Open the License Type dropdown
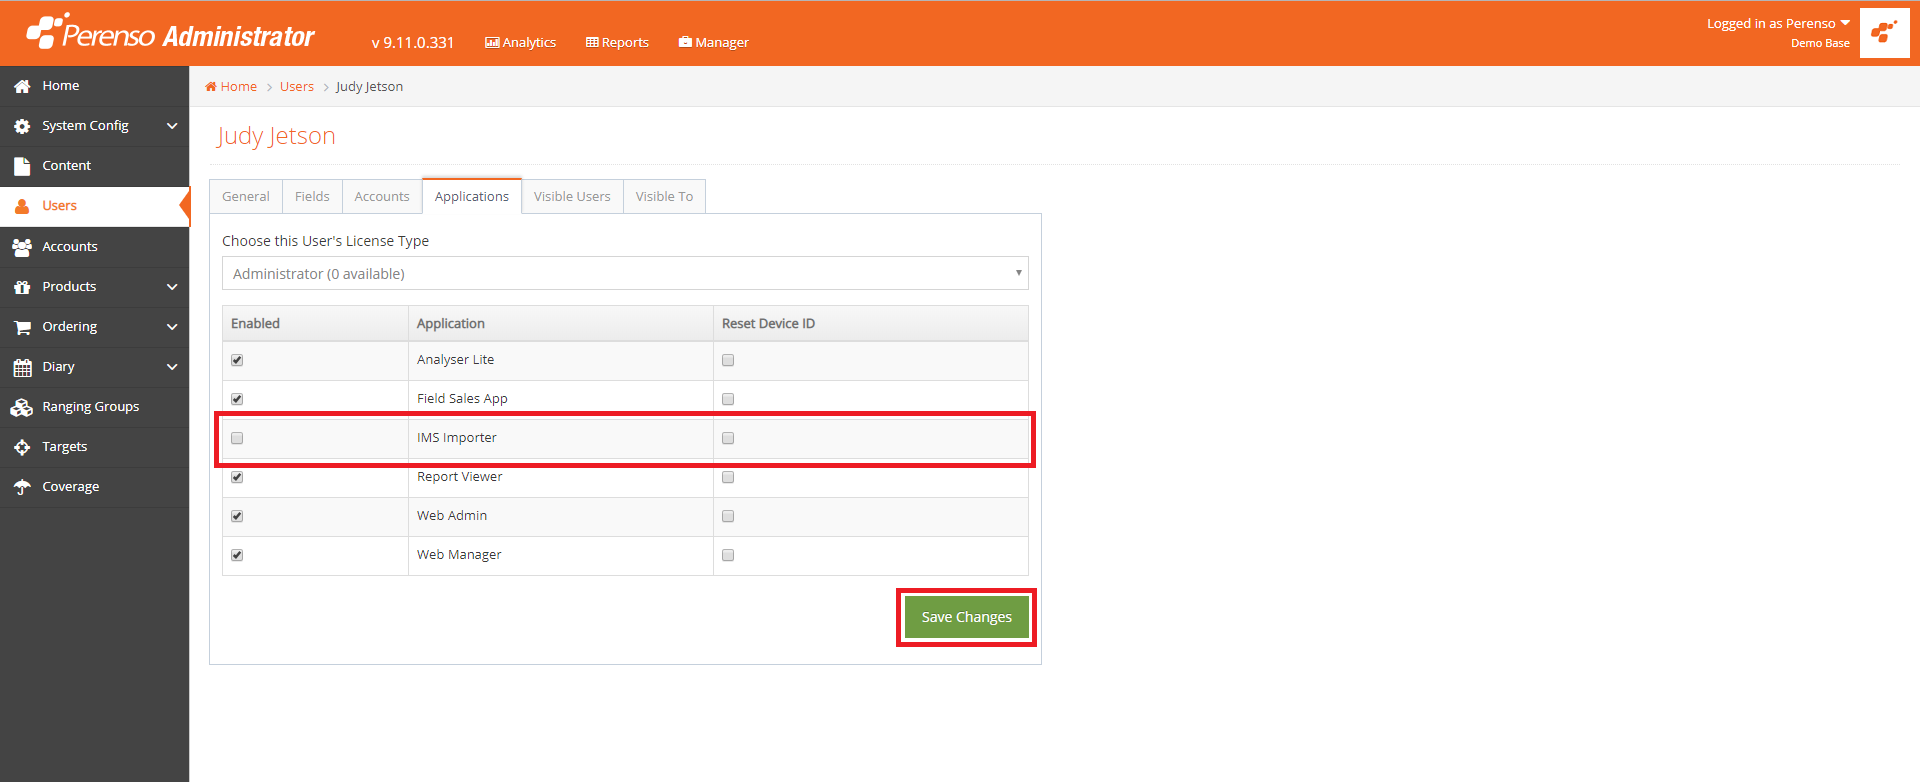Viewport: 1920px width, 782px height. pos(625,273)
